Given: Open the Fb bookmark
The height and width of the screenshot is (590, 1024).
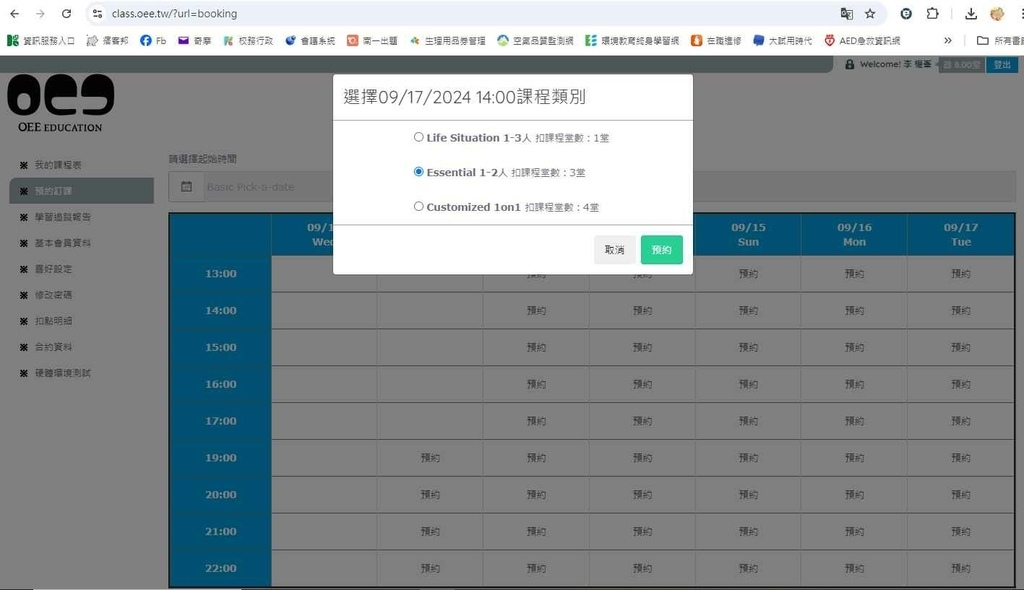Looking at the screenshot, I should pyautogui.click(x=153, y=41).
